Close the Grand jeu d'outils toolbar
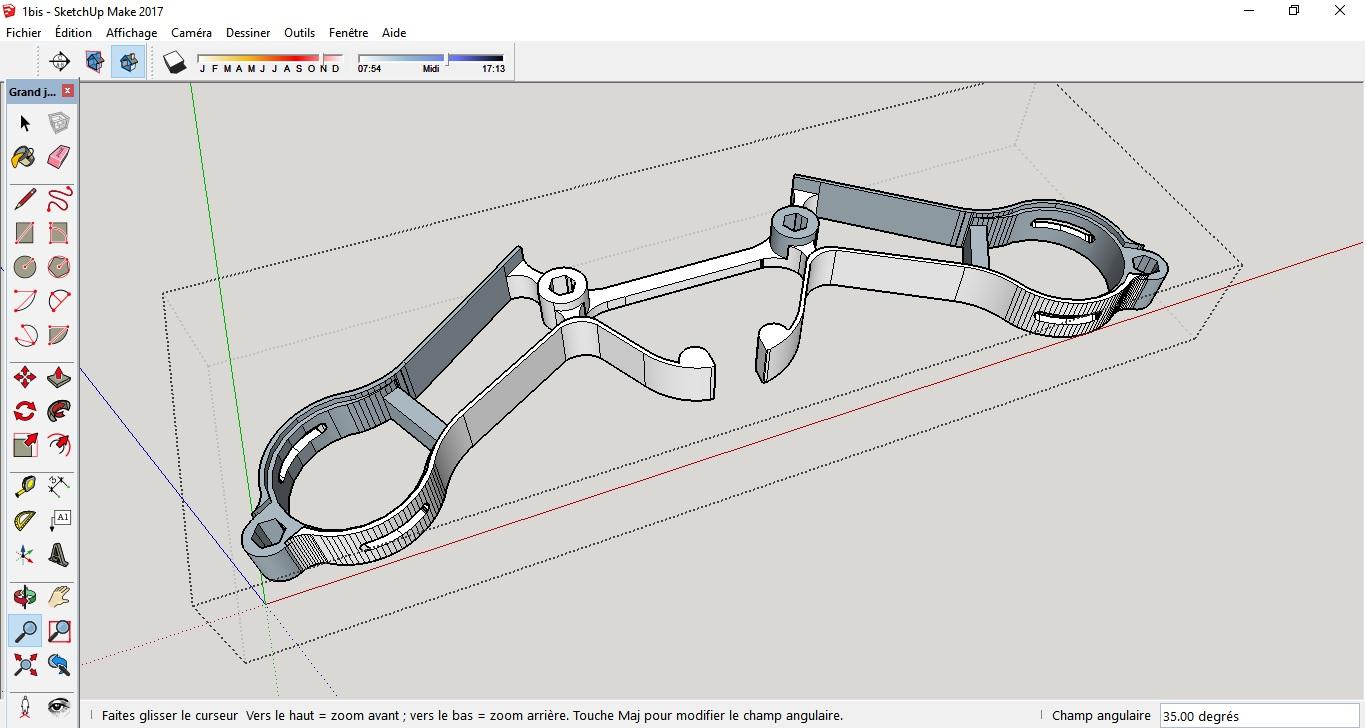The height and width of the screenshot is (728, 1366). 68,91
